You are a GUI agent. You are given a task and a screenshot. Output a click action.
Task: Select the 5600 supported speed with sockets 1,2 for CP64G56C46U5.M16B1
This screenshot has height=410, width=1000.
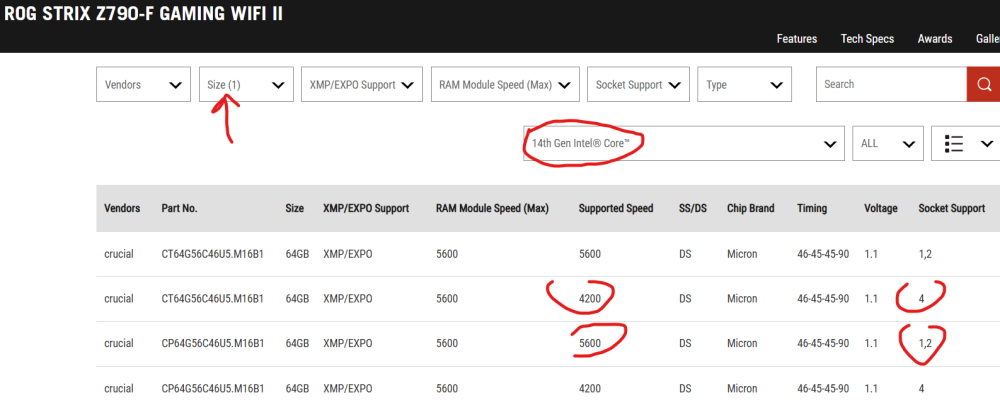590,343
